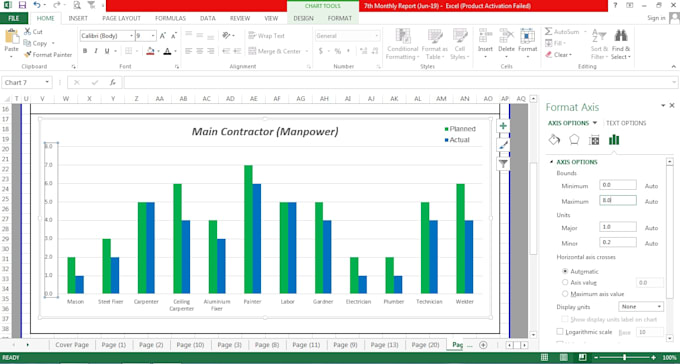The width and height of the screenshot is (680, 364).
Task: Open the Cover Page sheet tab
Action: tap(72, 345)
